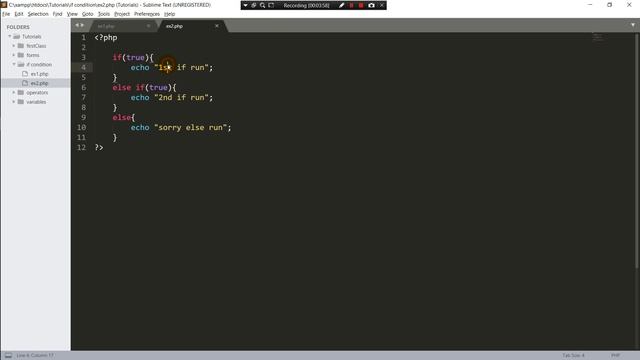
Task: Click line number 12 in gutter
Action: 81,147
